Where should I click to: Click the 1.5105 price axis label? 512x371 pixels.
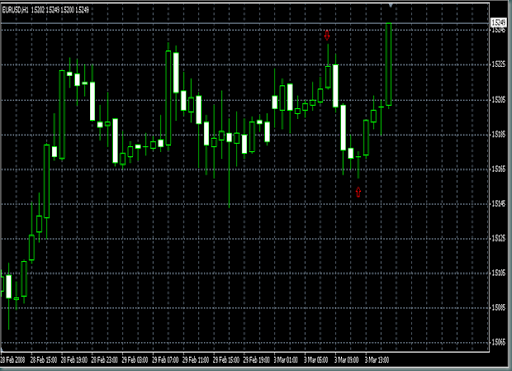click(x=498, y=273)
